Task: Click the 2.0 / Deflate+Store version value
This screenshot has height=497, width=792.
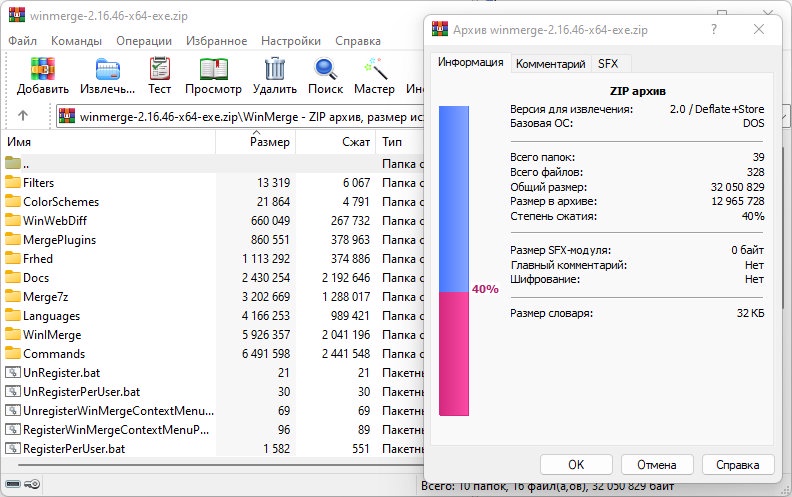Action: click(717, 109)
